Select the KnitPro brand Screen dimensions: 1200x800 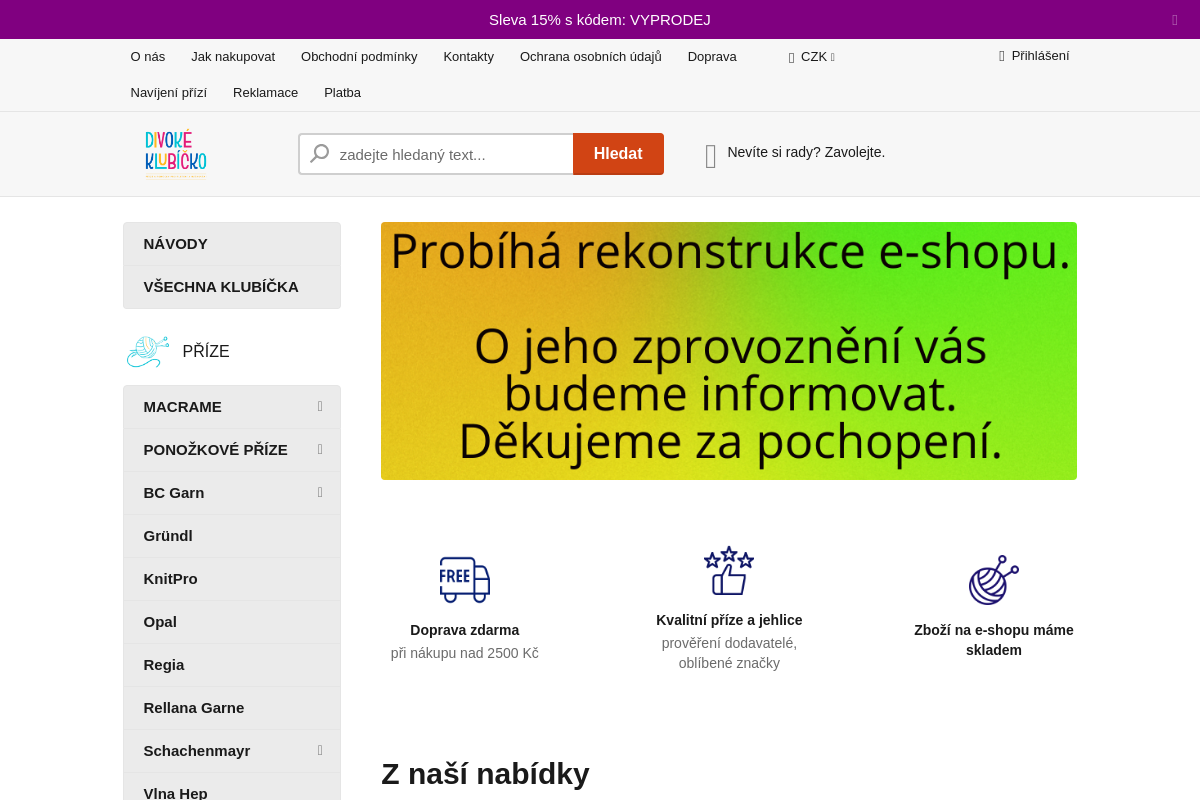click(232, 579)
